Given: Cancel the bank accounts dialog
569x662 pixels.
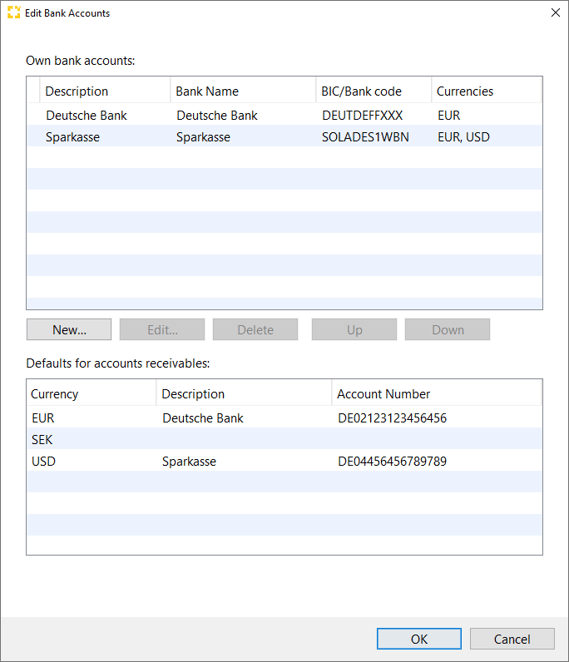Looking at the screenshot, I should (512, 639).
